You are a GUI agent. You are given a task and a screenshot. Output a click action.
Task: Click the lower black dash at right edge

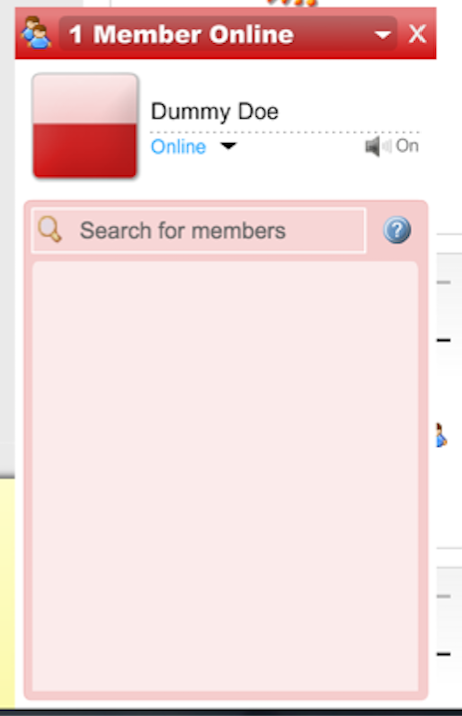pos(444,654)
